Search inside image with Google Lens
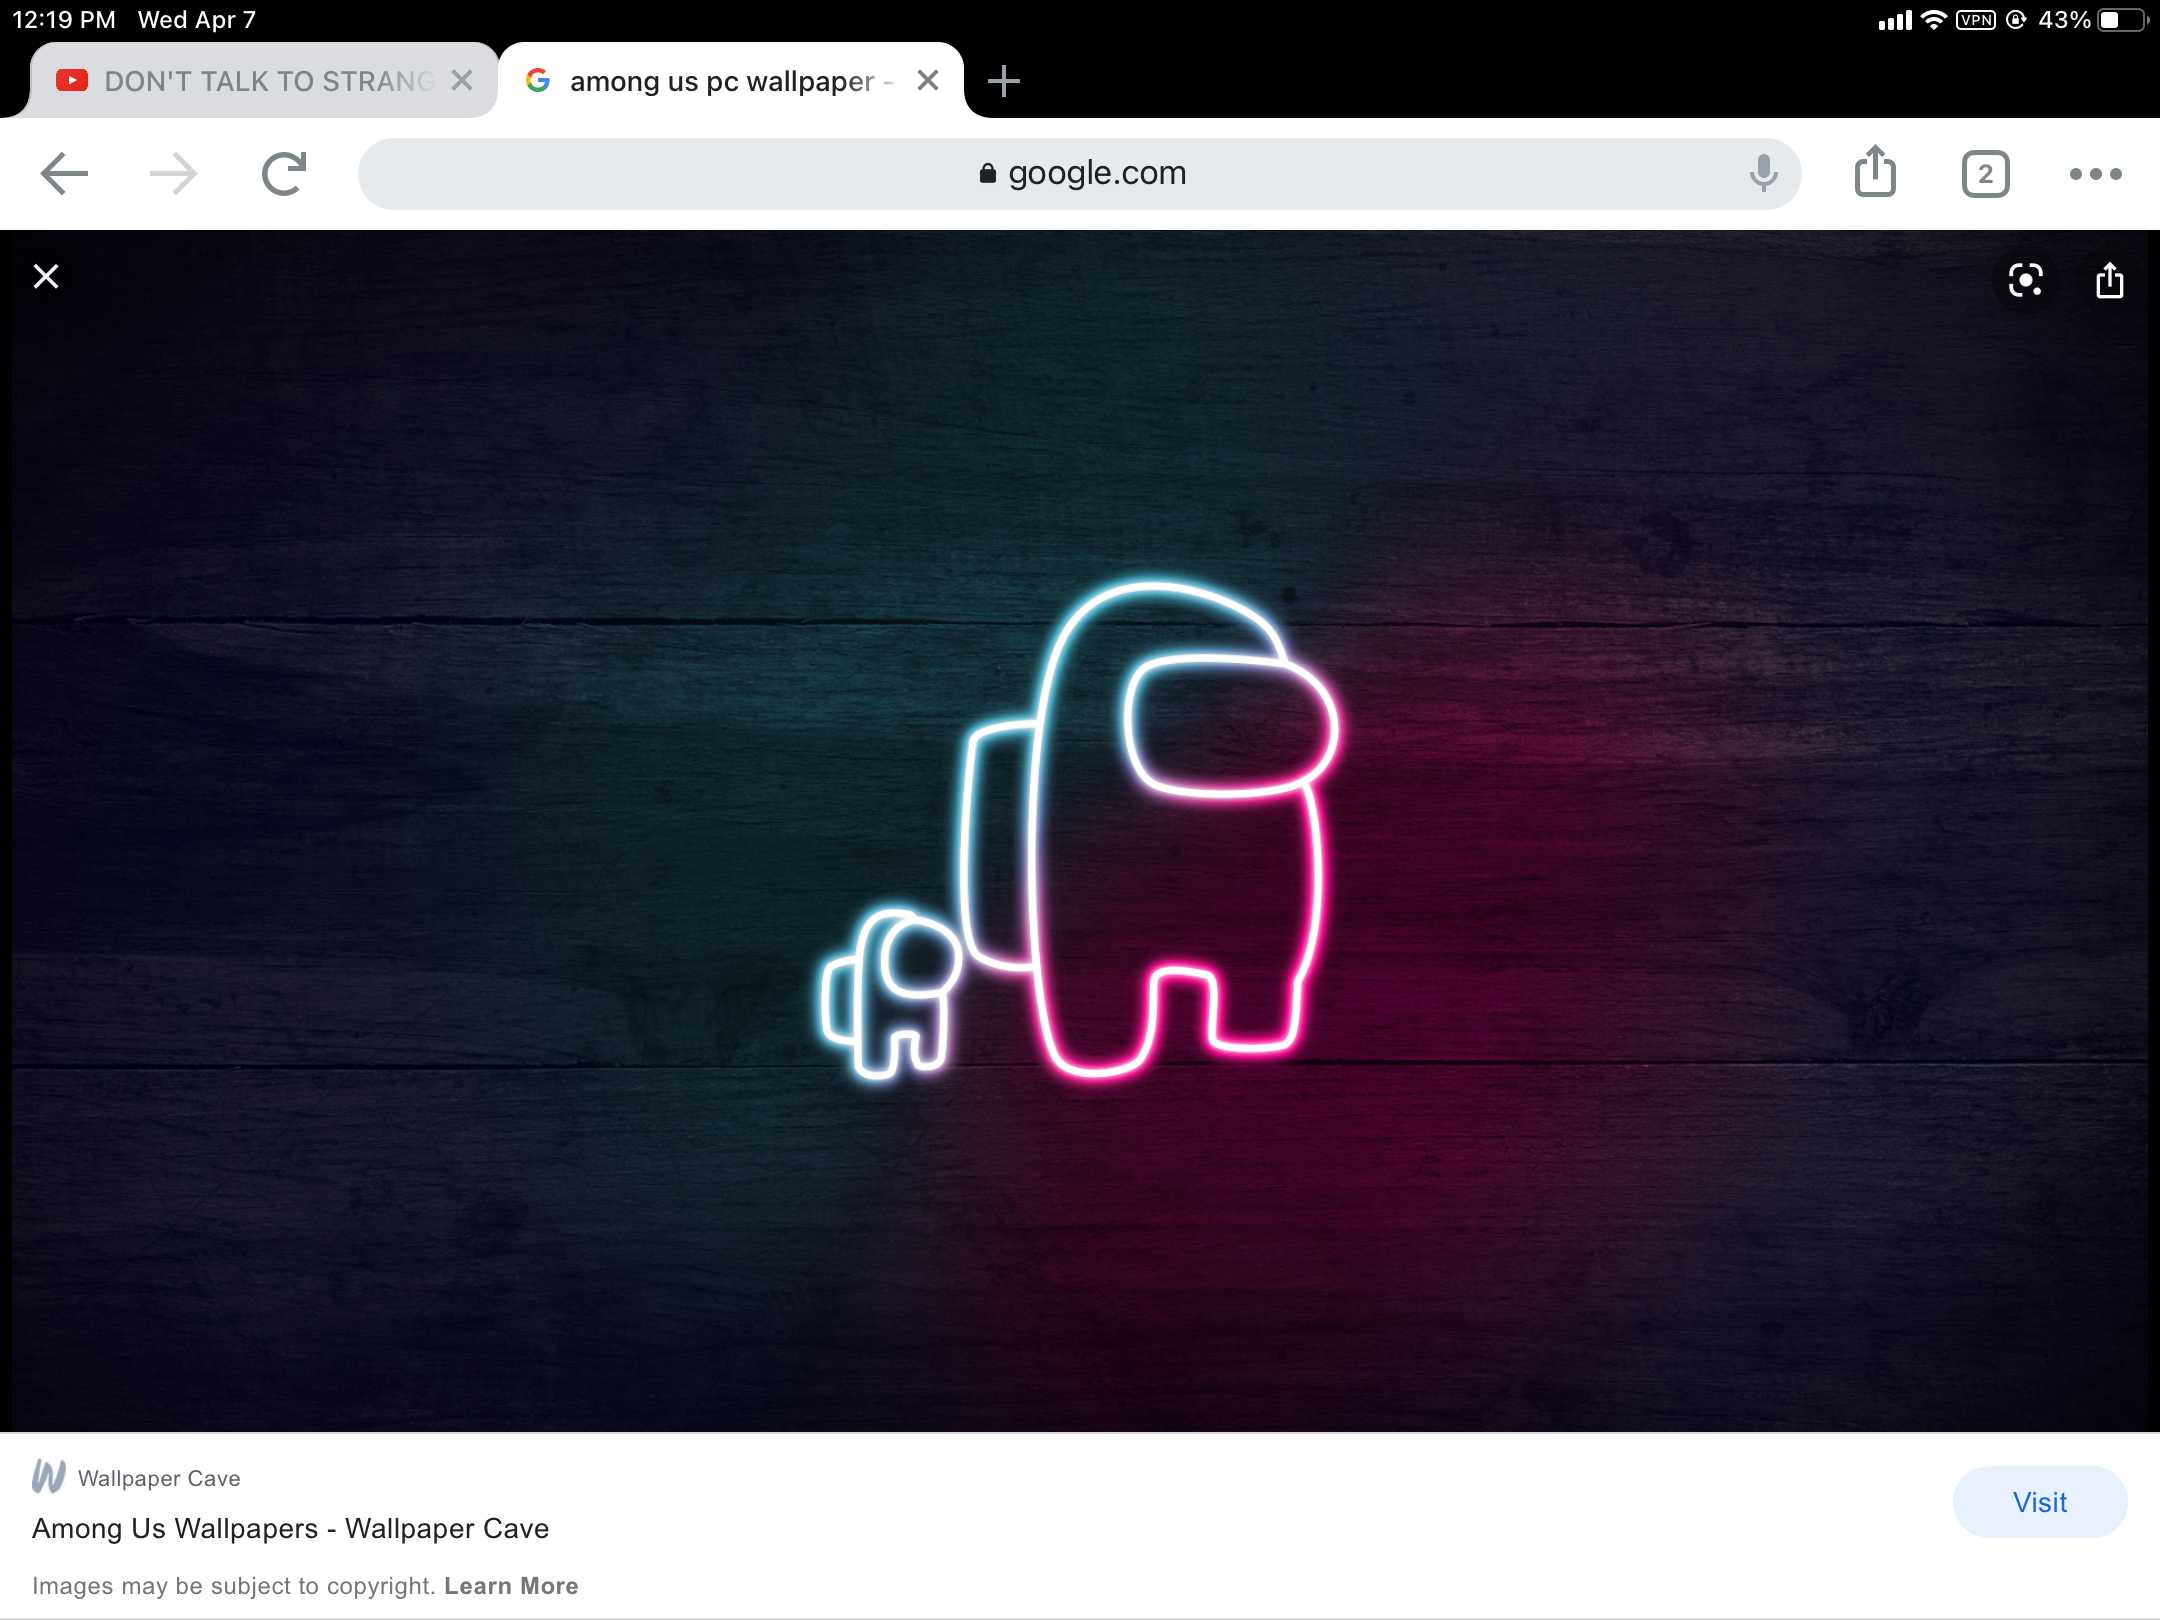Screen dimensions: 2160x1620 point(2025,281)
